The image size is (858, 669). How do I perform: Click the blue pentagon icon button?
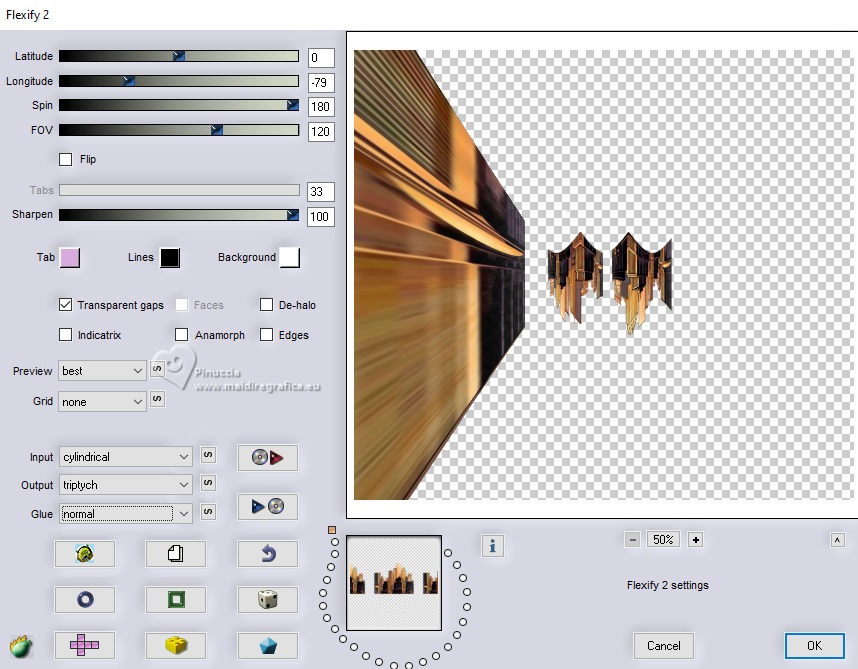268,645
